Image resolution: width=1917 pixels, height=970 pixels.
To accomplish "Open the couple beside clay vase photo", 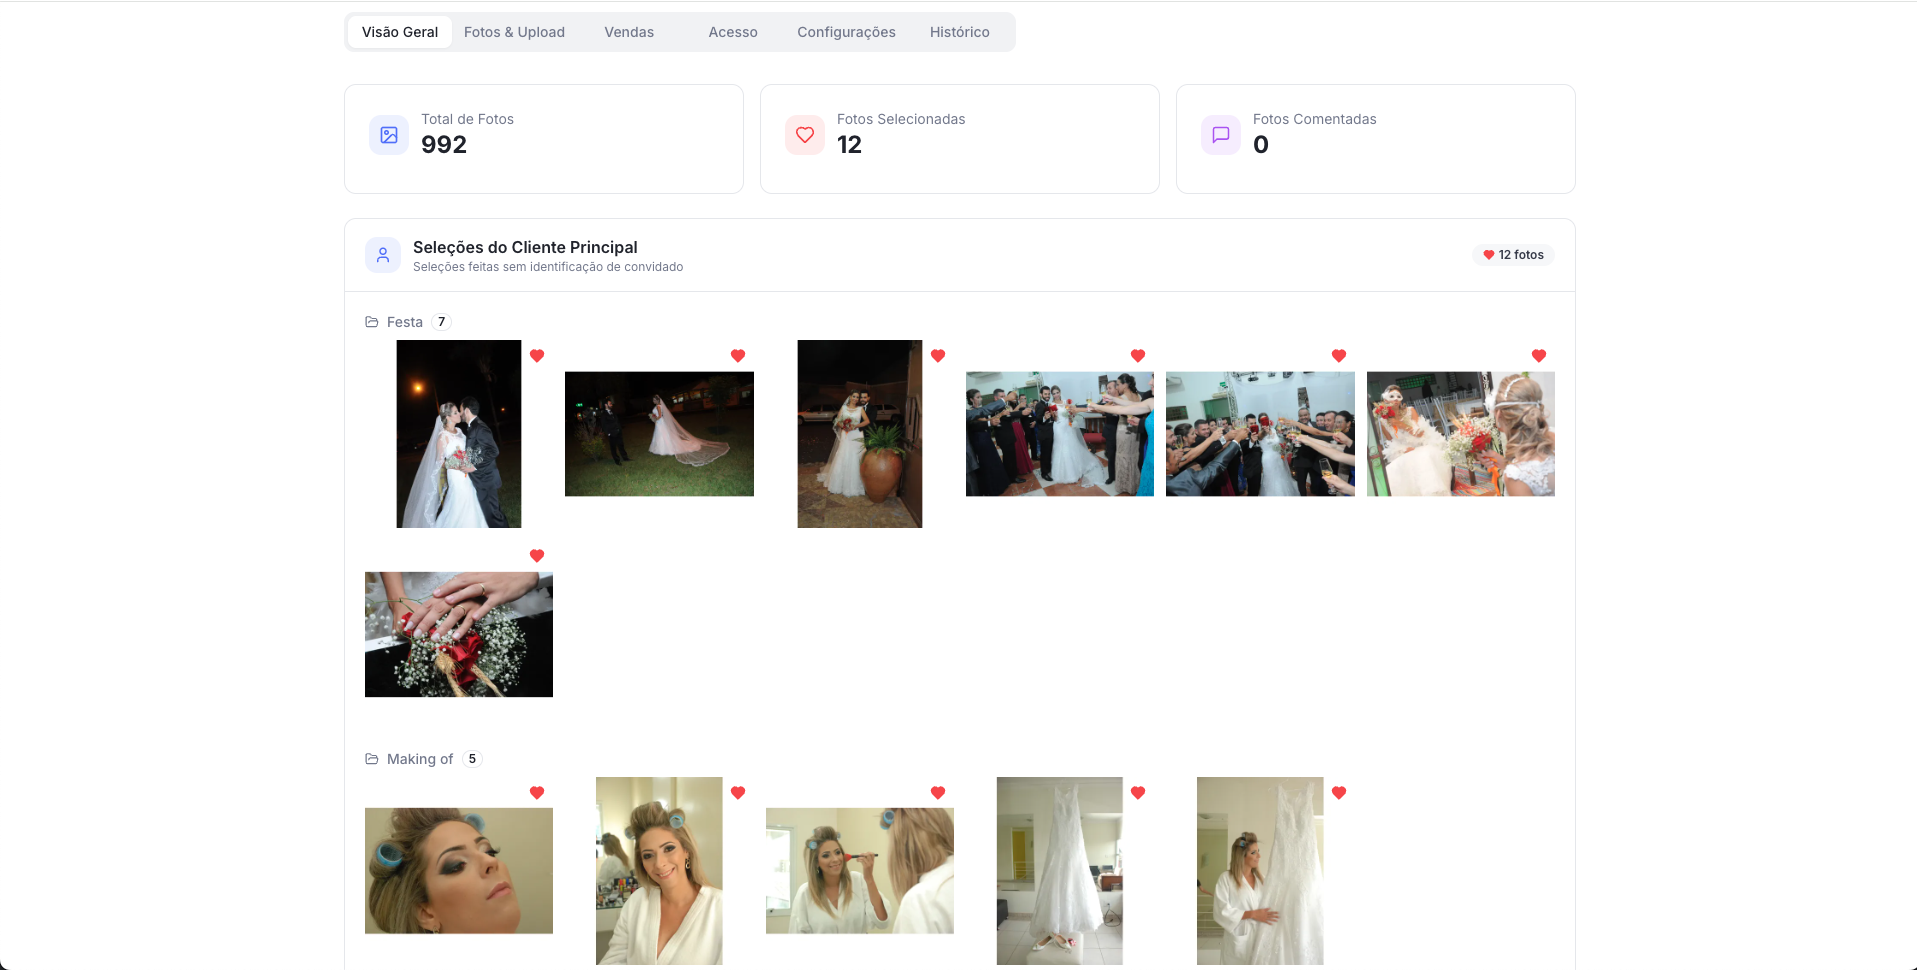I will click(860, 434).
